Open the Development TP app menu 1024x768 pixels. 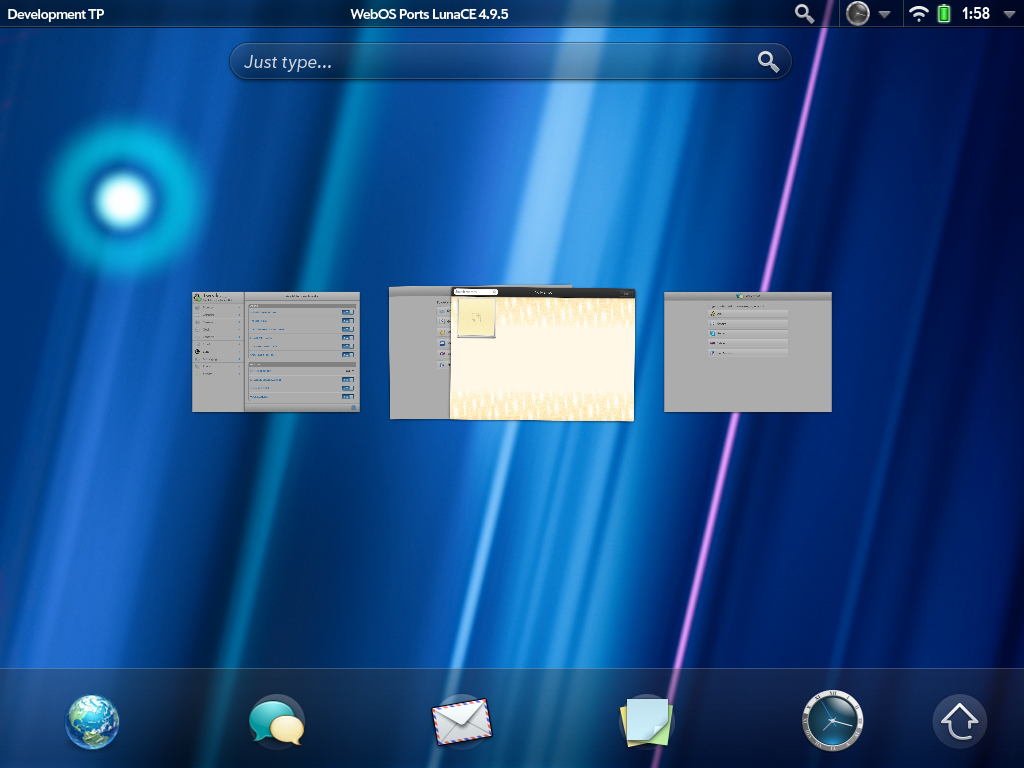click(x=55, y=14)
